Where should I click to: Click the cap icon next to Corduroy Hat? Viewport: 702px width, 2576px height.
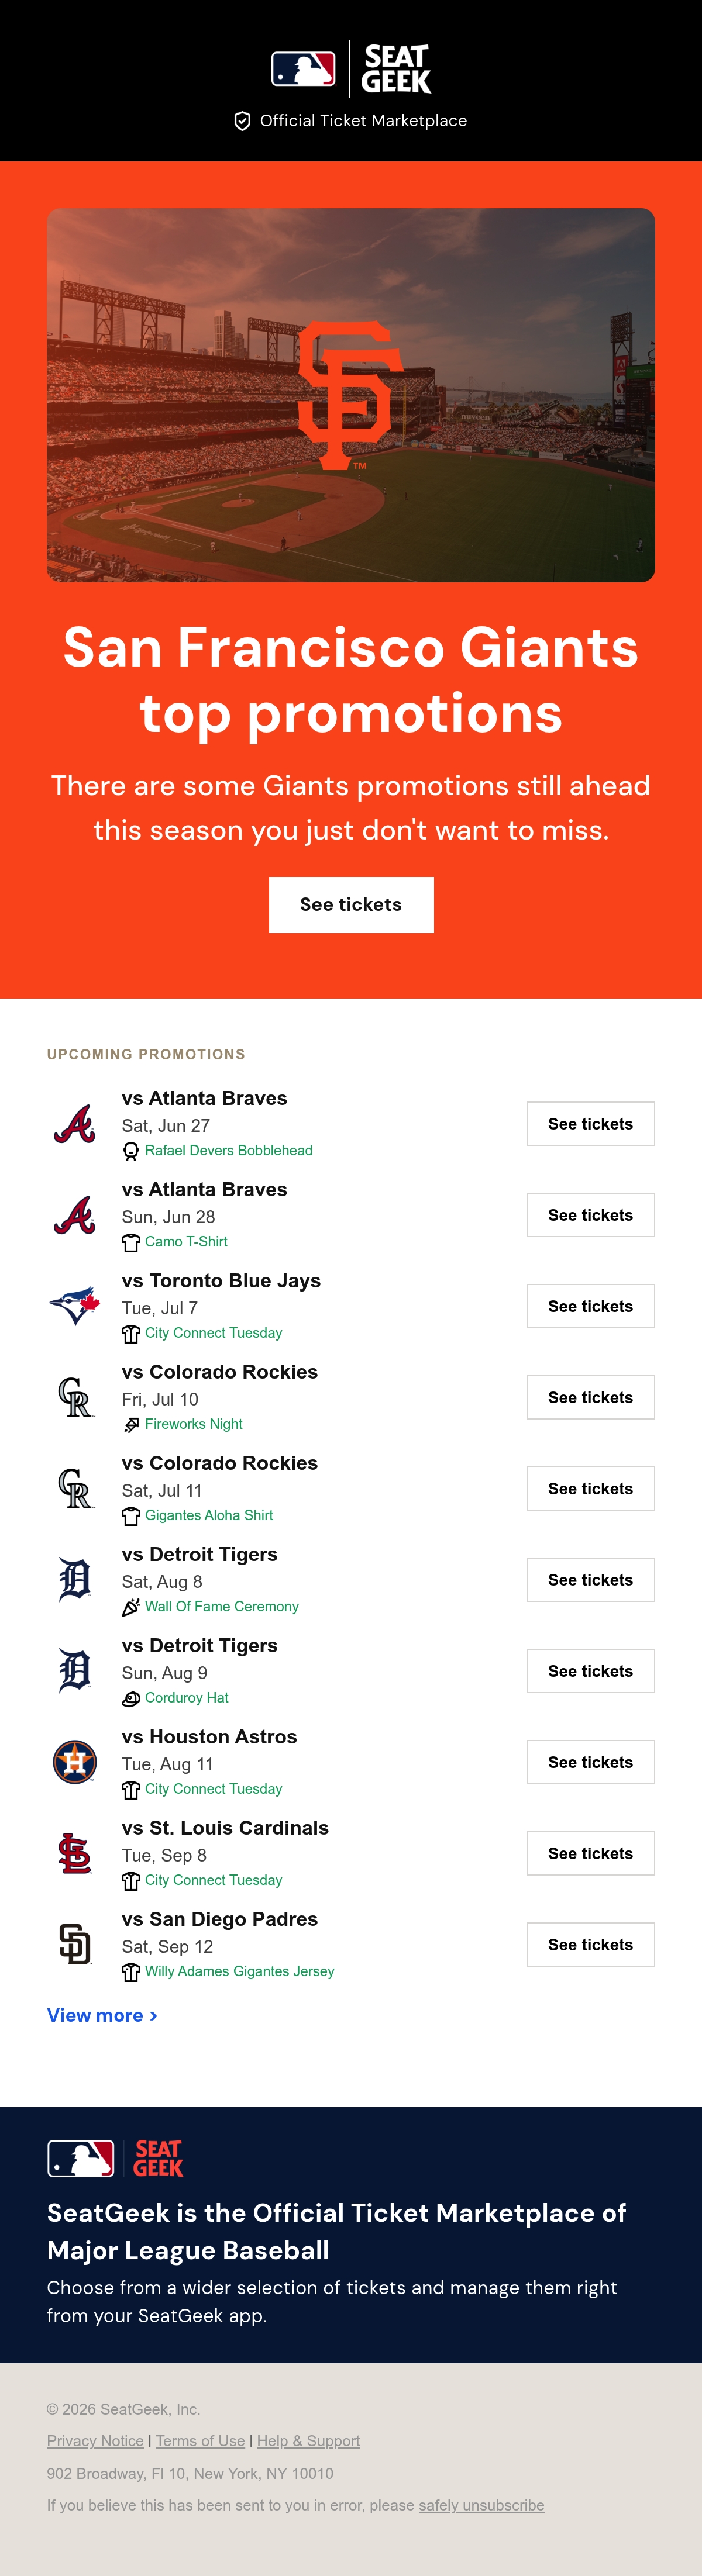(x=131, y=1698)
